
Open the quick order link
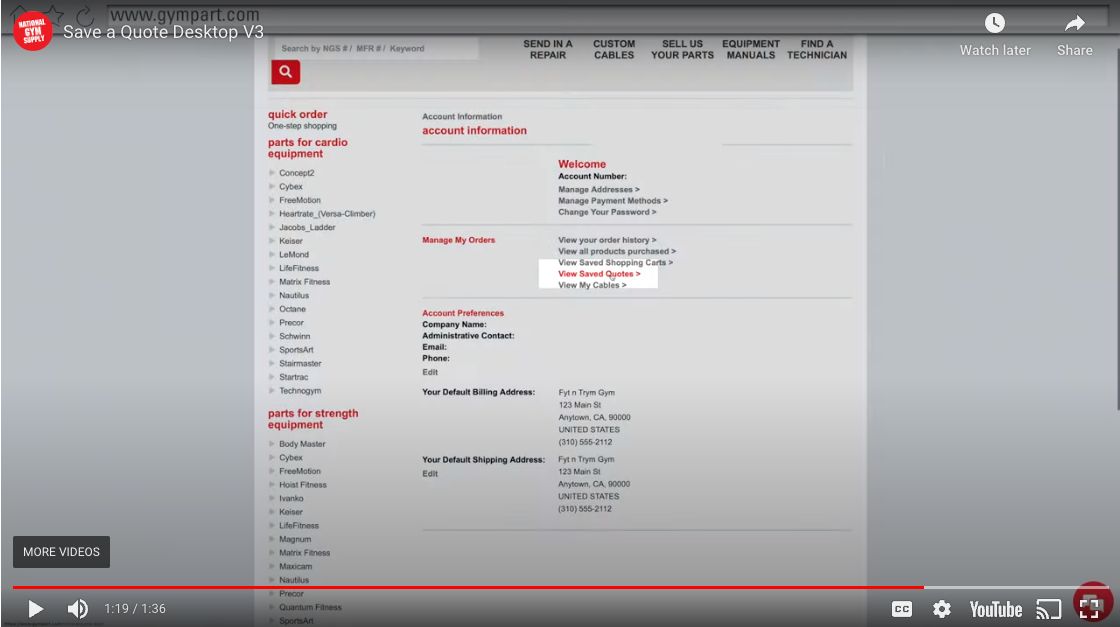(297, 114)
